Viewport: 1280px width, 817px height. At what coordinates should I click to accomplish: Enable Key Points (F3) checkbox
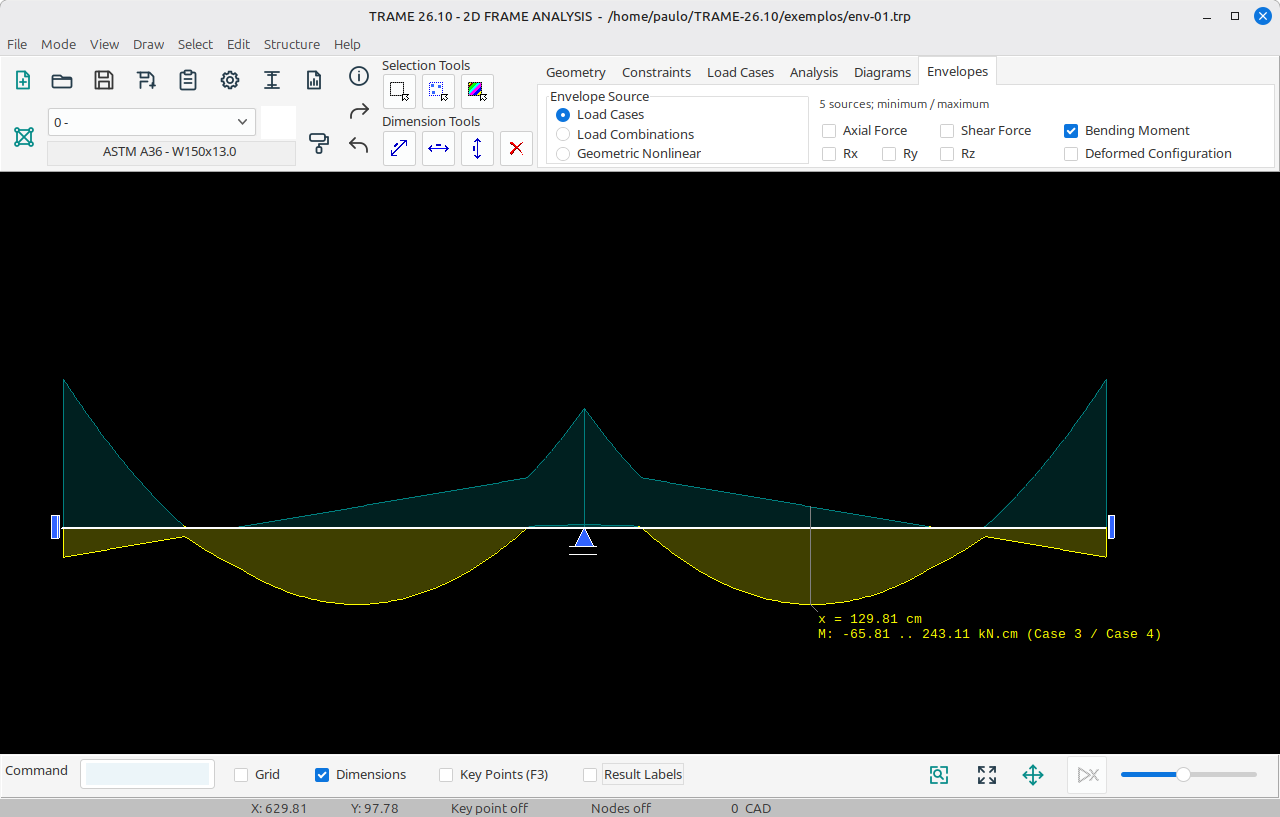446,775
